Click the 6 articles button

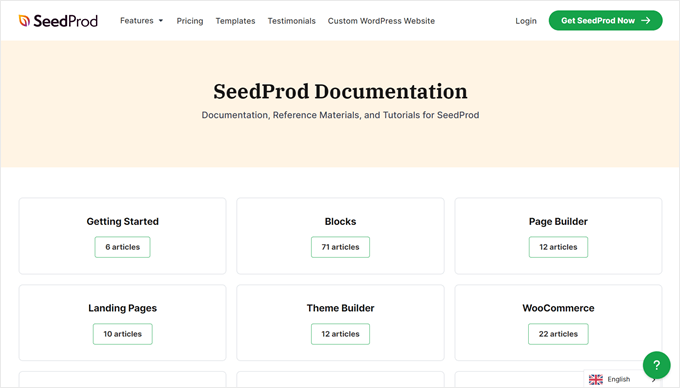pos(123,247)
